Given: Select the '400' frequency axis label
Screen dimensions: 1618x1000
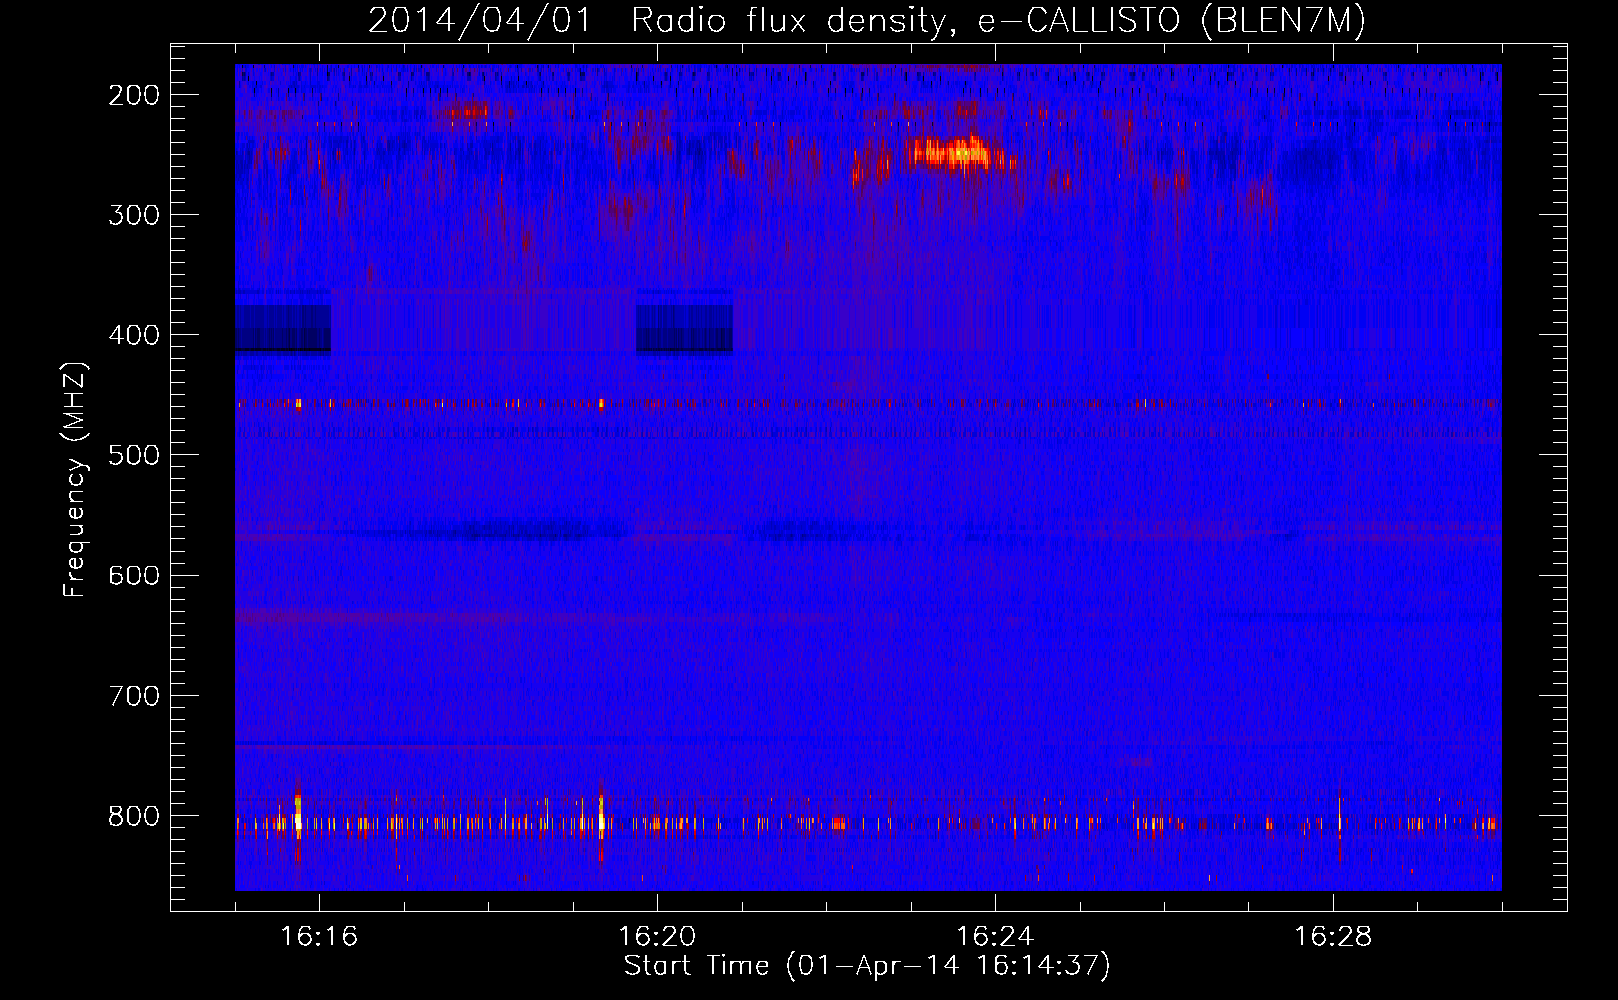Looking at the screenshot, I should 134,335.
